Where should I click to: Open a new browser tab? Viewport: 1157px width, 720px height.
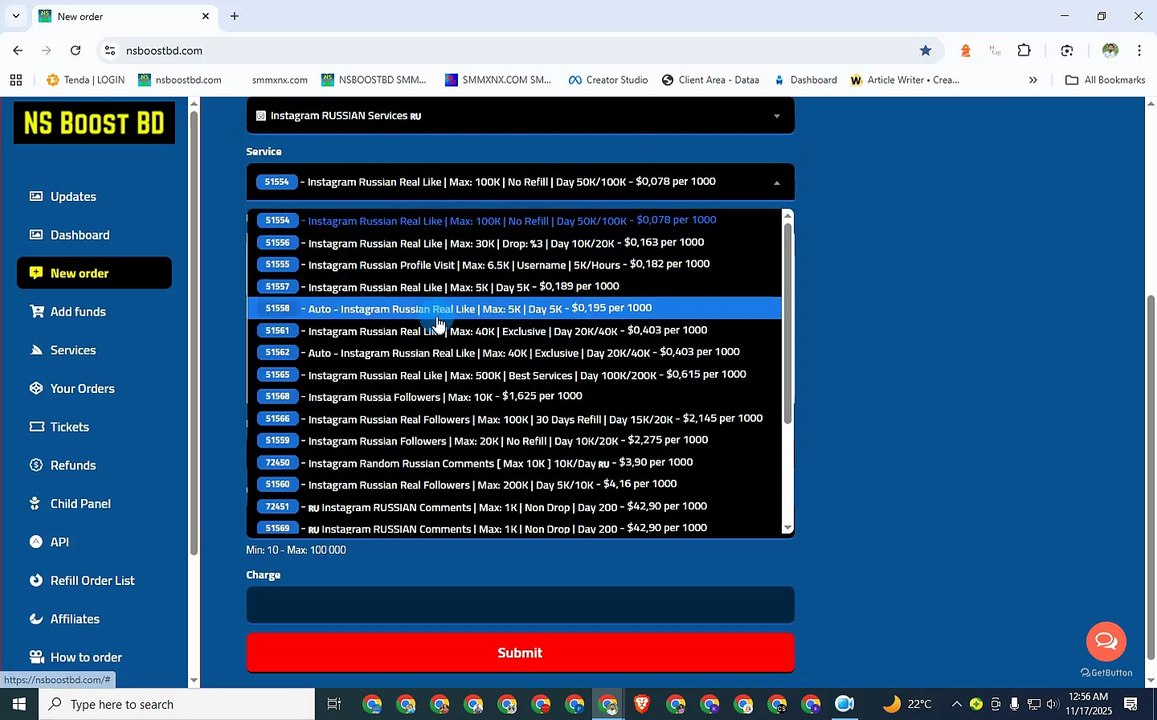click(234, 16)
